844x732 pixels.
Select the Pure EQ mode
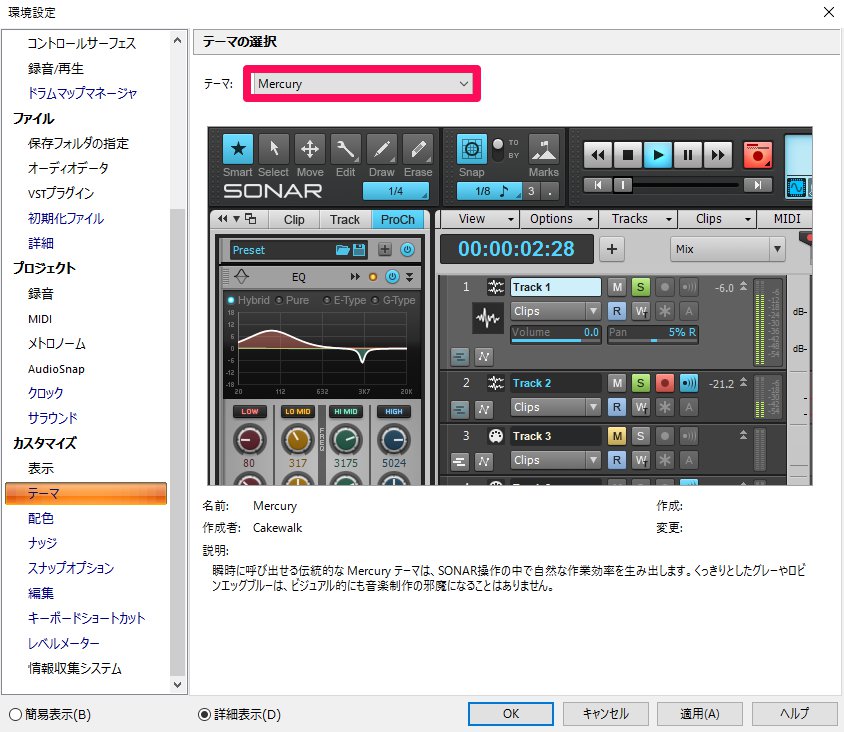(292, 300)
